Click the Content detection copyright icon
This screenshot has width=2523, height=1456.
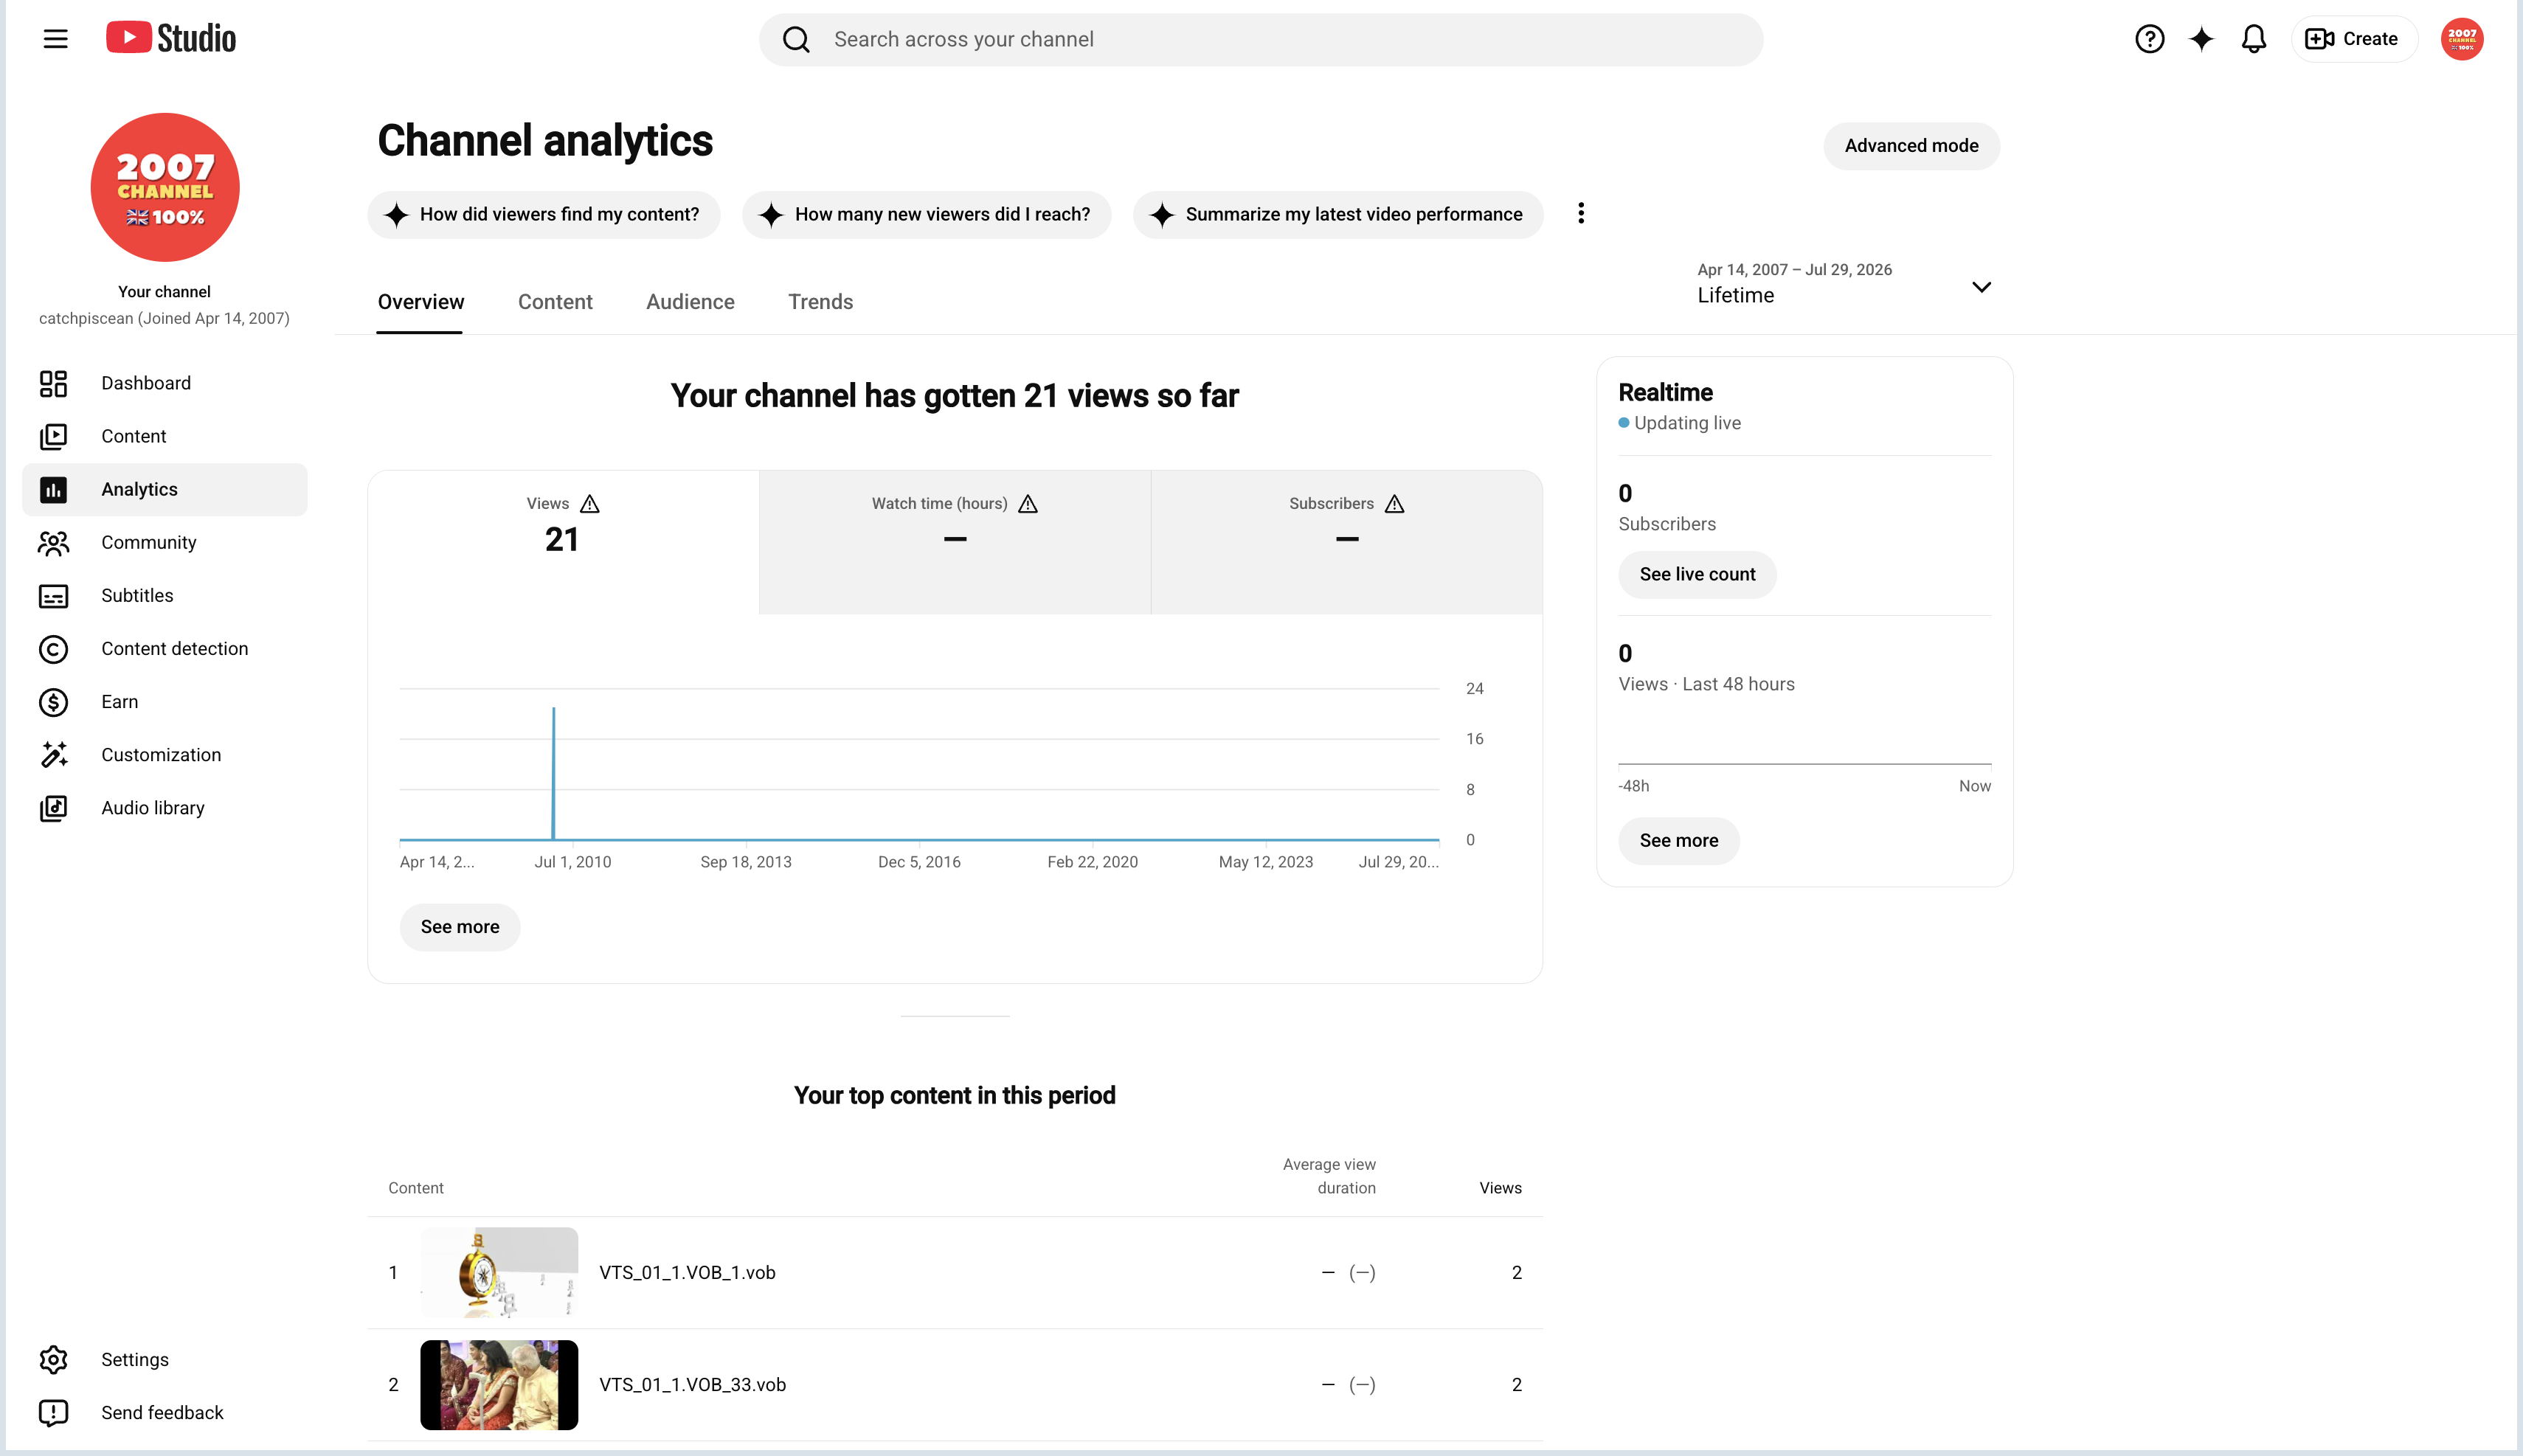tap(53, 649)
